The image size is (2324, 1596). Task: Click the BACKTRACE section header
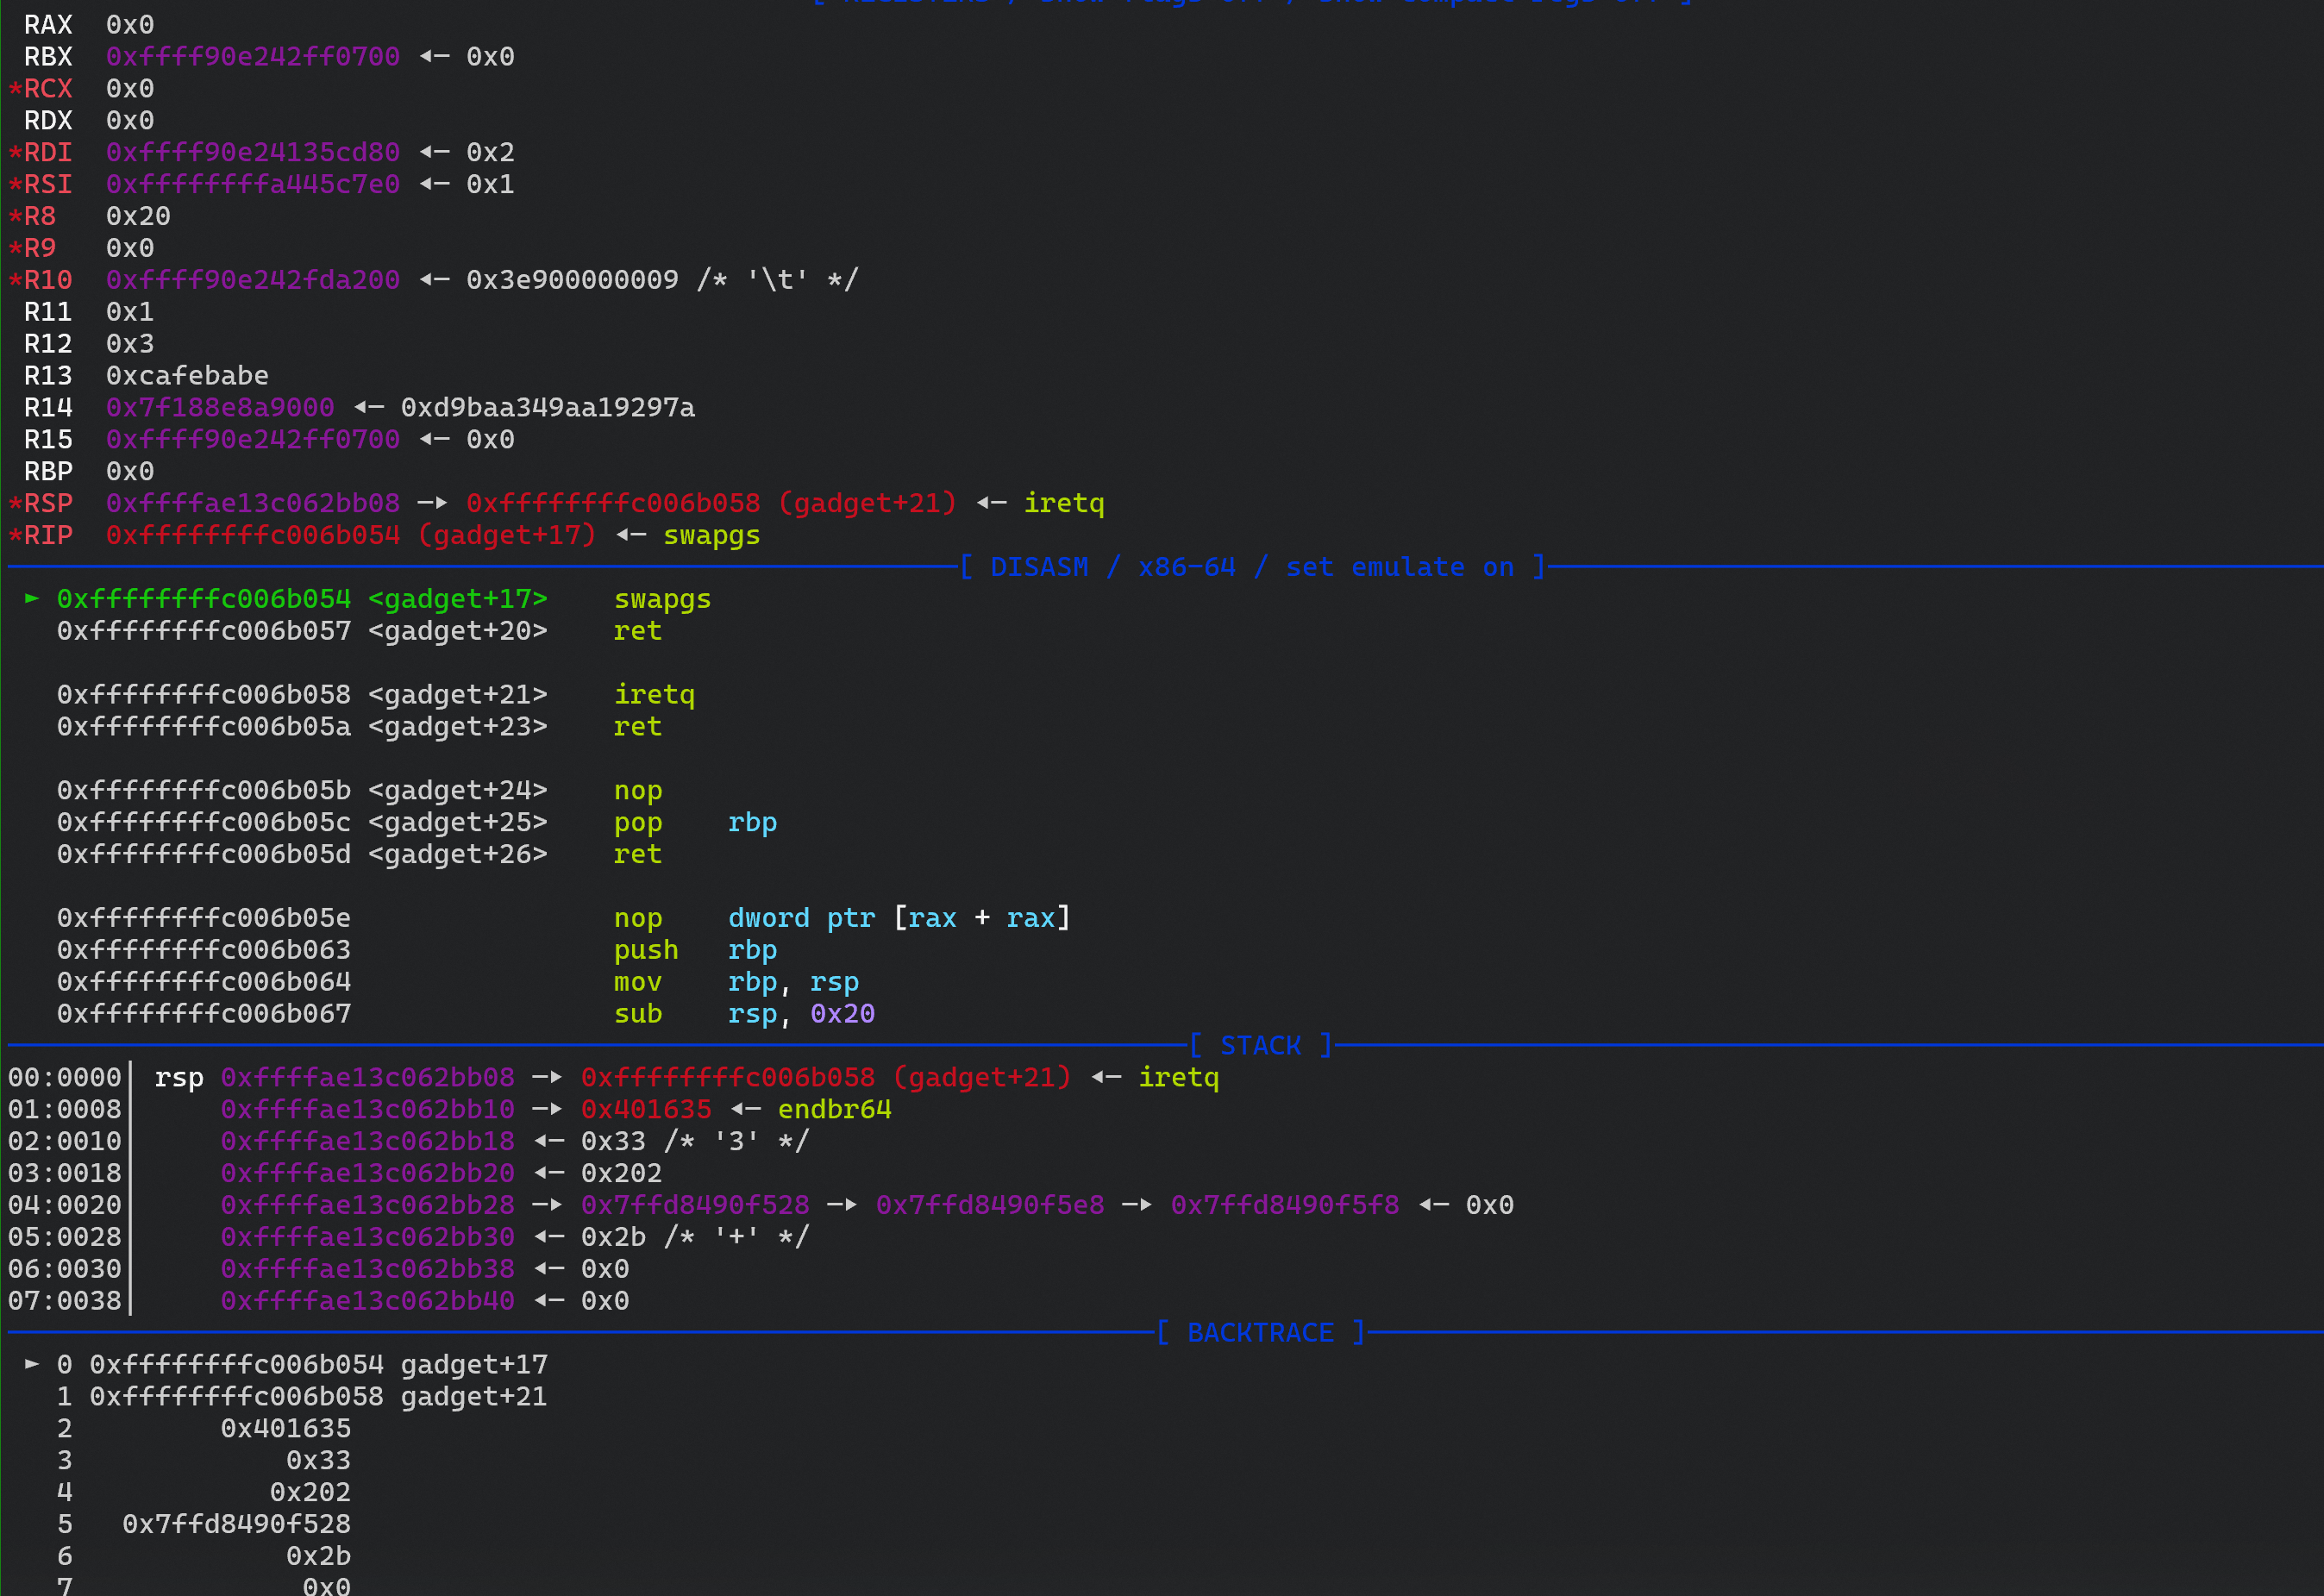[x=1261, y=1333]
